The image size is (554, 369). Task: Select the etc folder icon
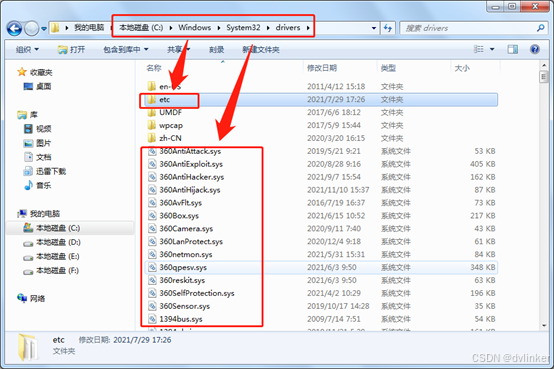tap(152, 99)
